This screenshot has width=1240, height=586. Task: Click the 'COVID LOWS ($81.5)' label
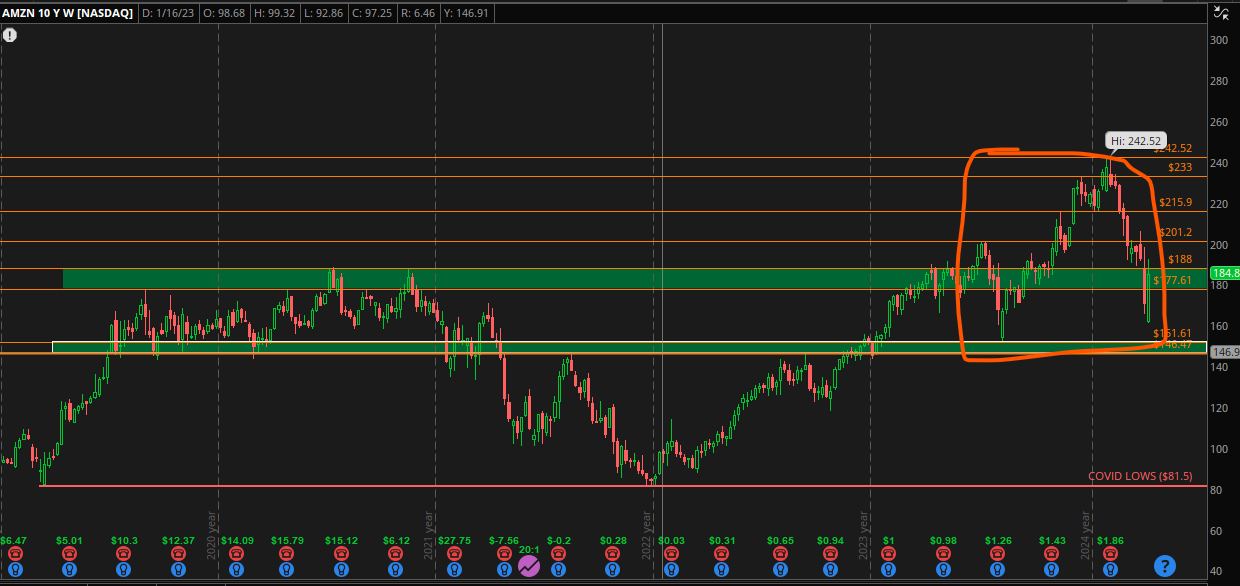point(1140,476)
